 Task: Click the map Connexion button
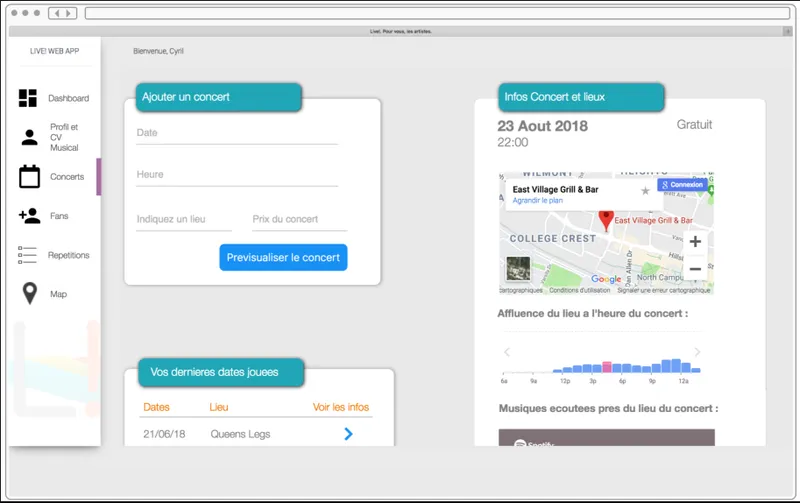click(682, 185)
